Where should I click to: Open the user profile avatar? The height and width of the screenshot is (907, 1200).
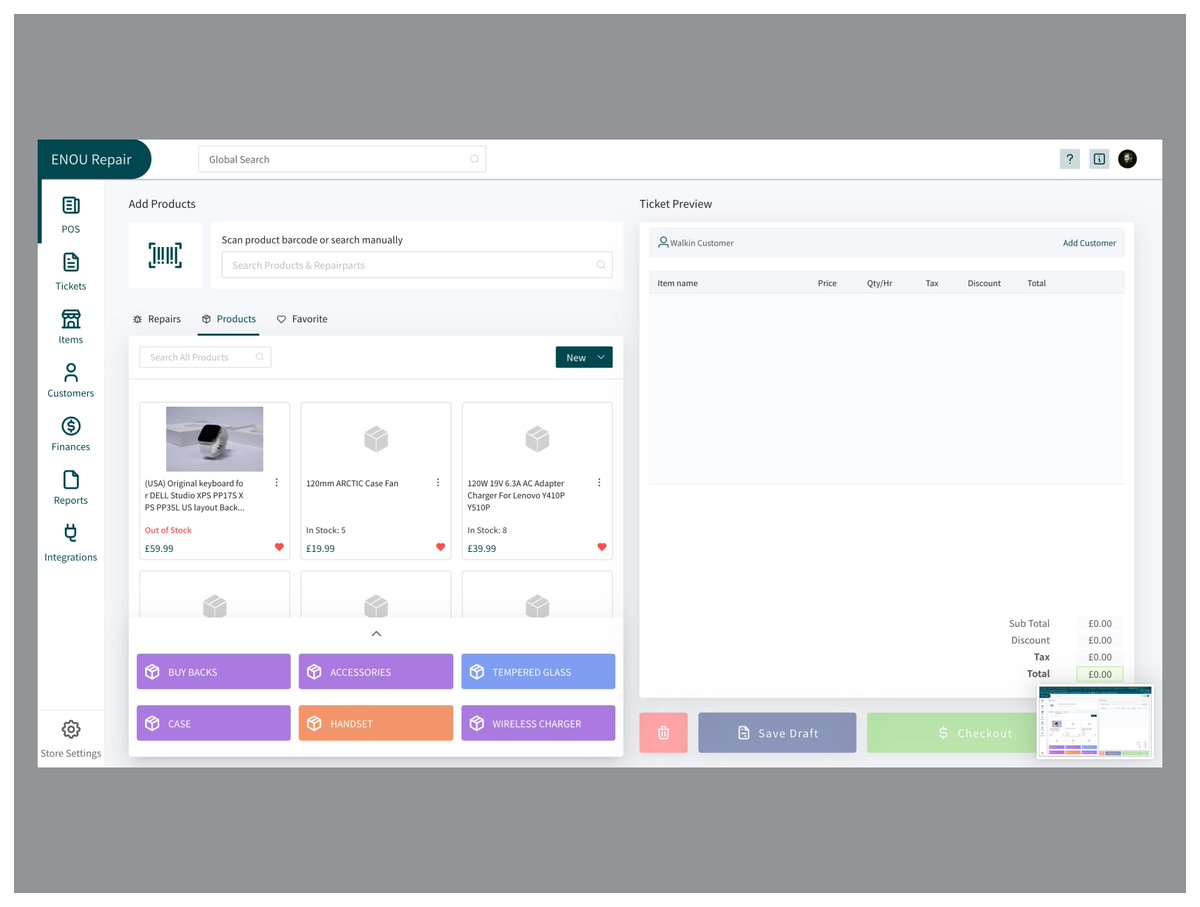[x=1127, y=159]
